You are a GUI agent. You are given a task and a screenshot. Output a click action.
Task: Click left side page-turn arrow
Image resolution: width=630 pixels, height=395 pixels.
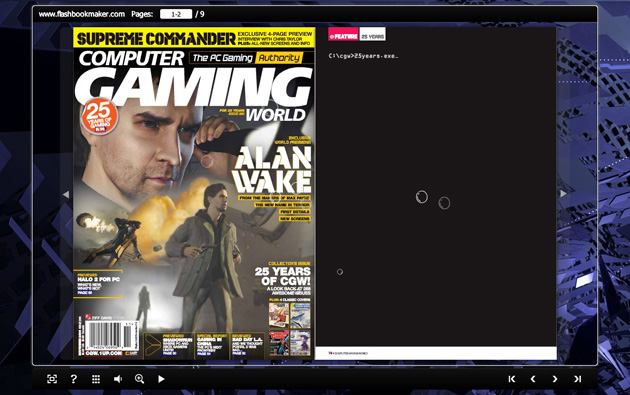pyautogui.click(x=66, y=194)
